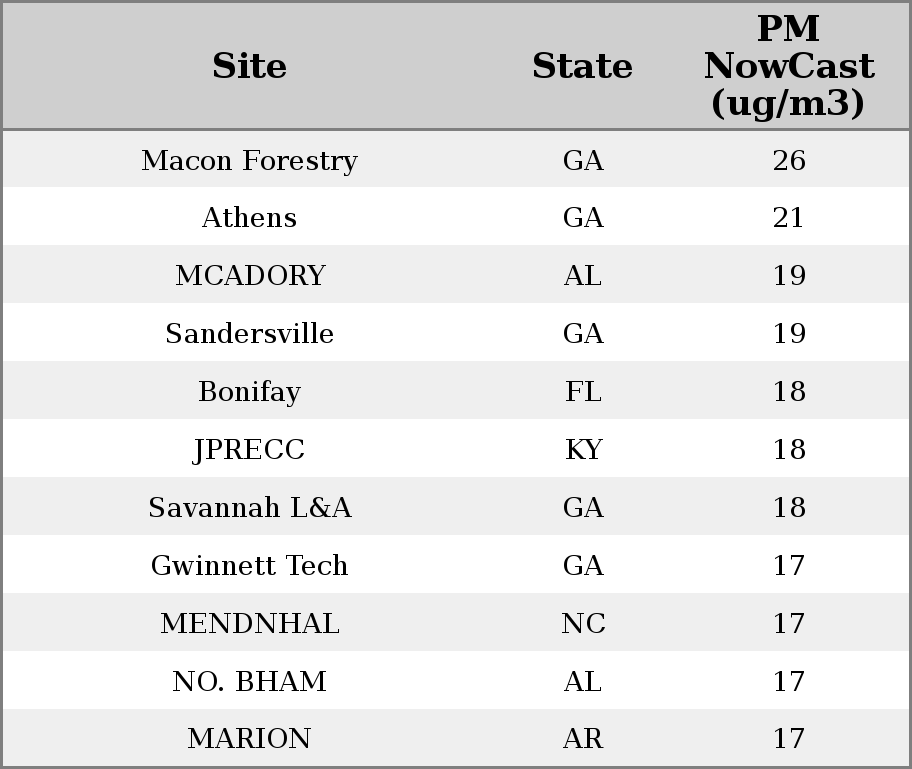Image resolution: width=912 pixels, height=769 pixels.
Task: Click the JPRECC site name
Action: (249, 450)
